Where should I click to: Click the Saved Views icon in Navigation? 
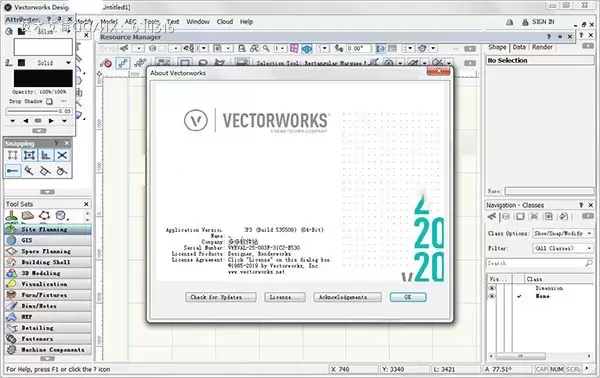tap(549, 217)
